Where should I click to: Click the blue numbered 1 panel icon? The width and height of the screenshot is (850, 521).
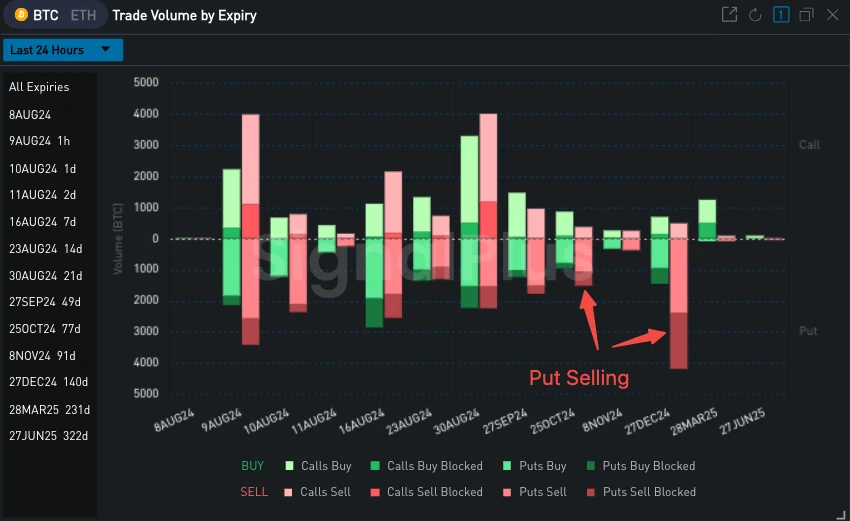(781, 15)
